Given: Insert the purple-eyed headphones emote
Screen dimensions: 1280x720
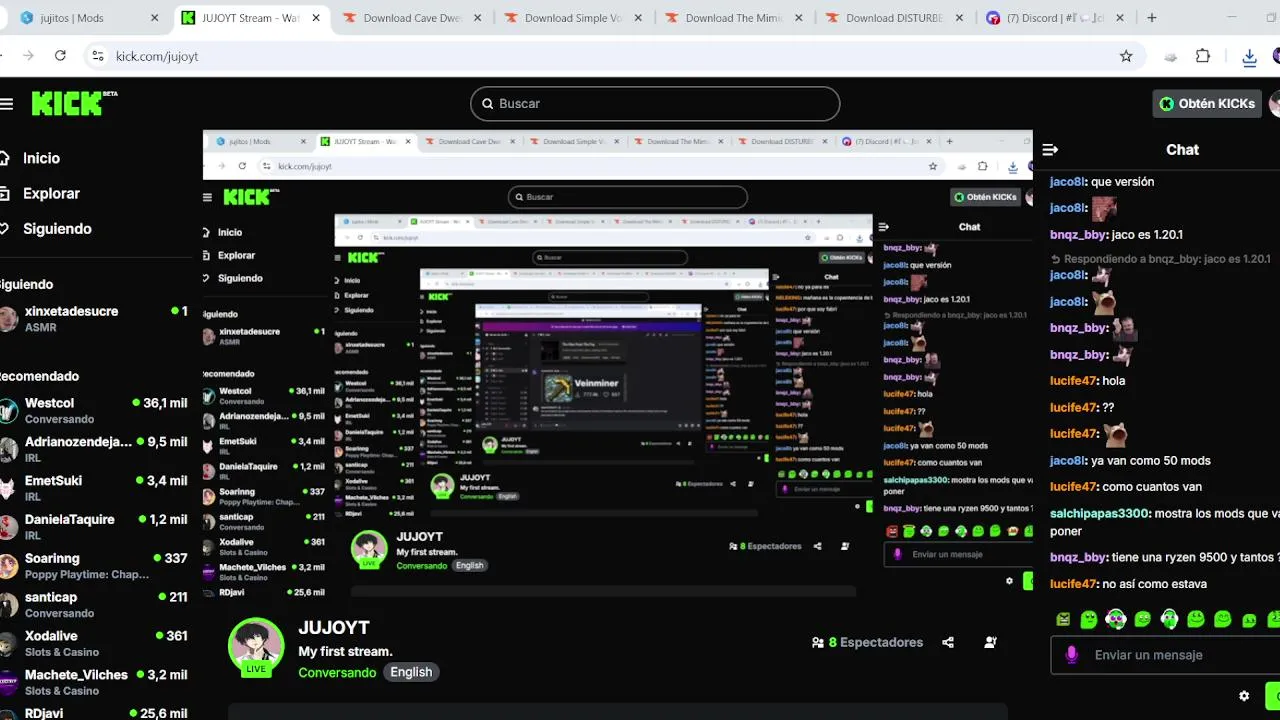Looking at the screenshot, I should point(1116,620).
